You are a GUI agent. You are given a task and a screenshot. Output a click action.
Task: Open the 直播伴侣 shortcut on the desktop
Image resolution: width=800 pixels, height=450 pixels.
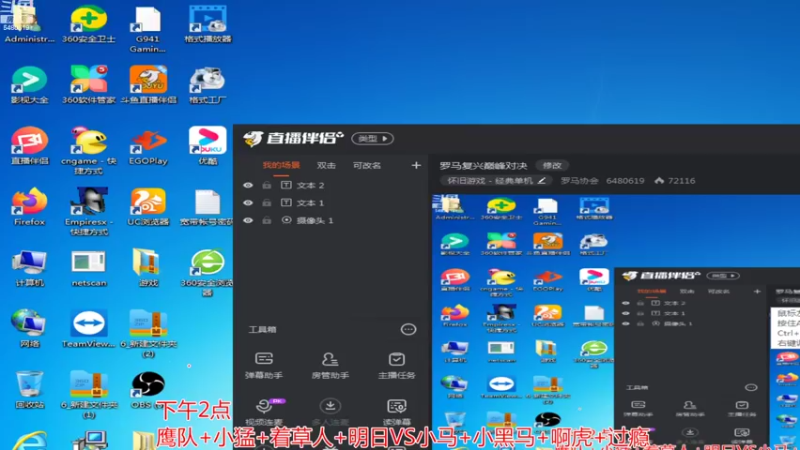(30, 146)
